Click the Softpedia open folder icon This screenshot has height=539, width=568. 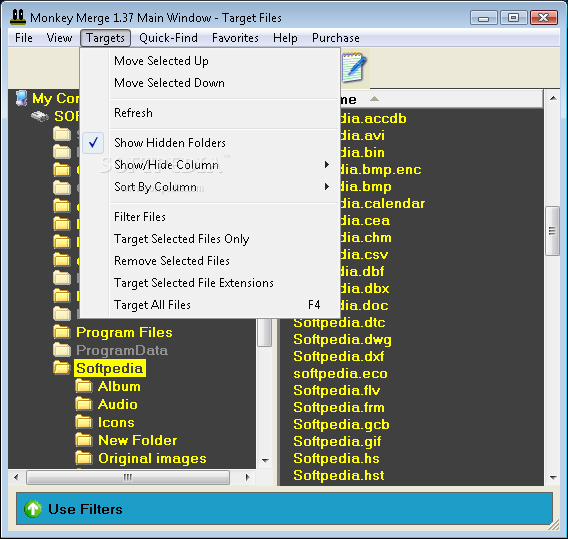click(x=62, y=368)
